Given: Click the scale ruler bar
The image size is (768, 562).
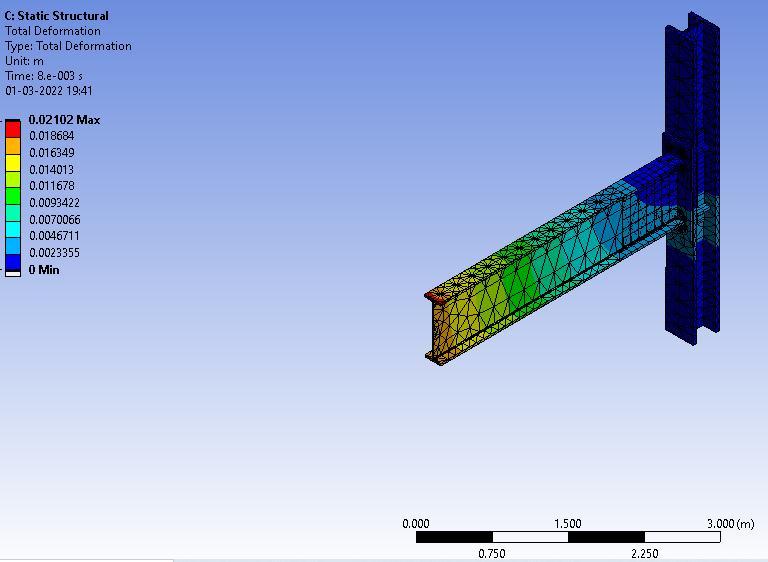Looking at the screenshot, I should click(x=568, y=537).
